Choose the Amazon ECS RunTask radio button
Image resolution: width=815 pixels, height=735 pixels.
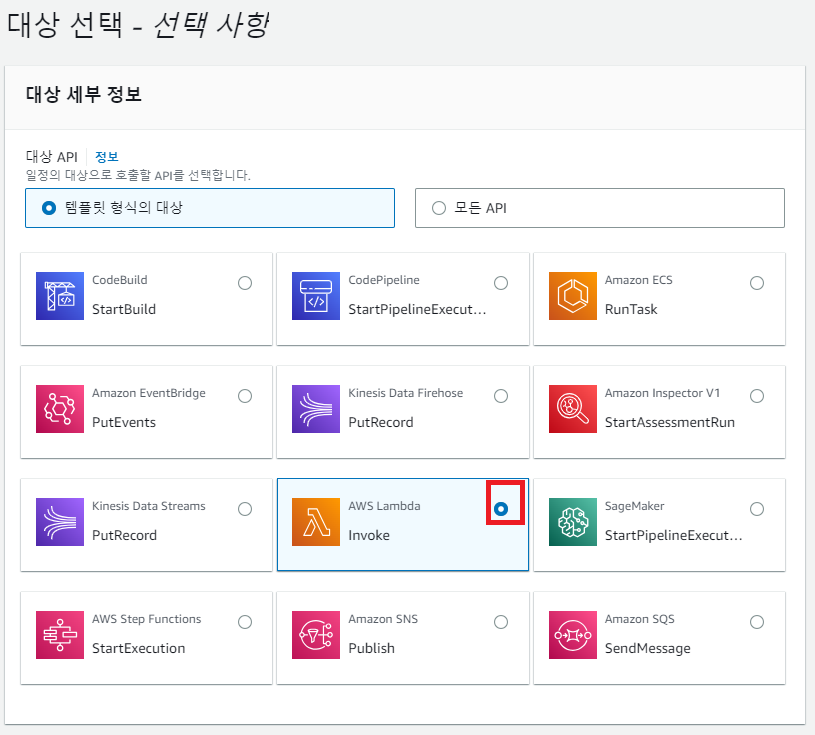757,283
